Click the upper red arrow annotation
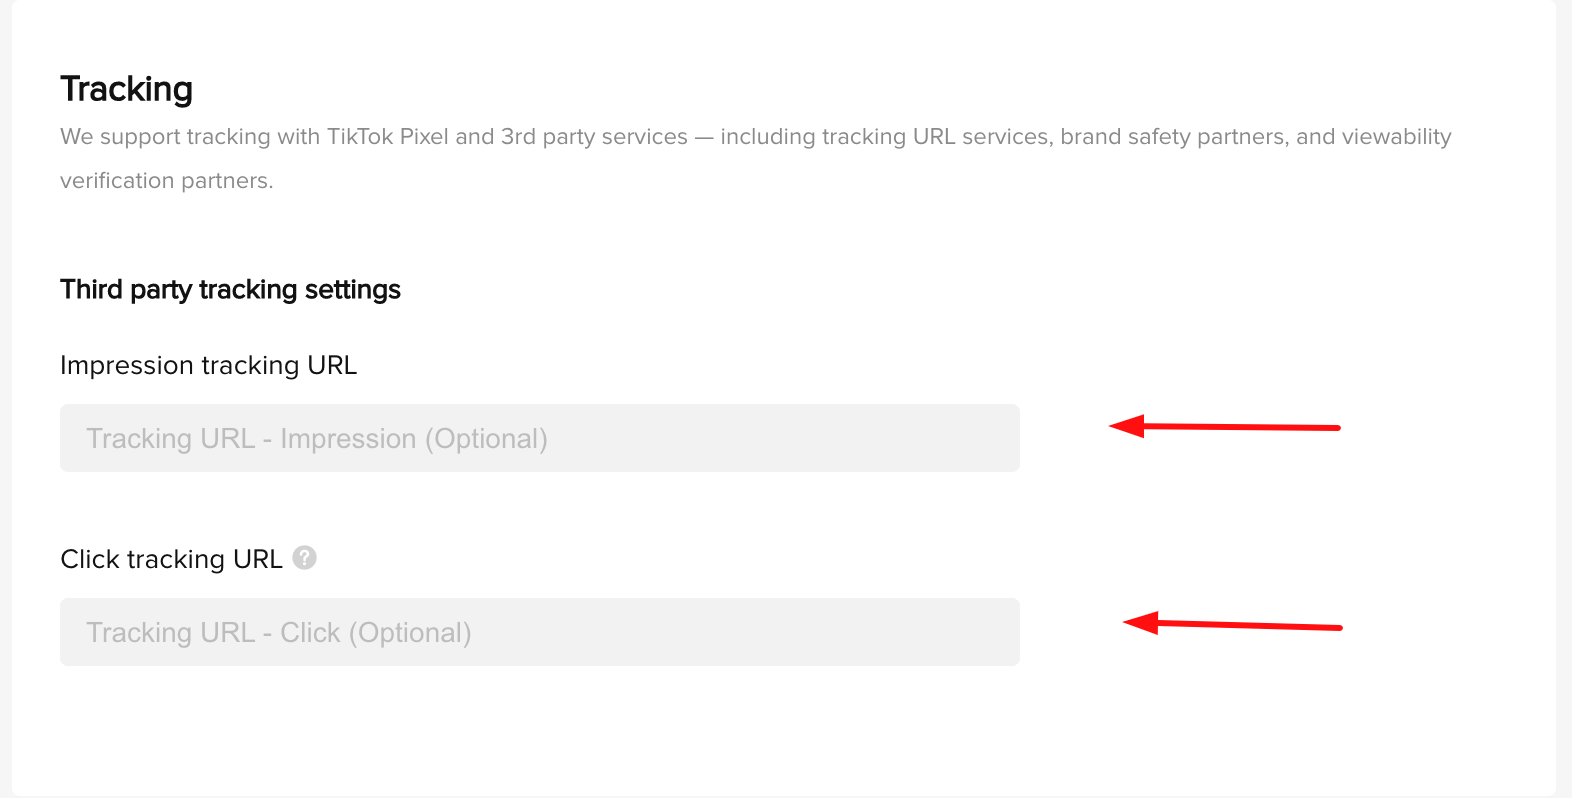The image size is (1572, 798). tap(1224, 427)
